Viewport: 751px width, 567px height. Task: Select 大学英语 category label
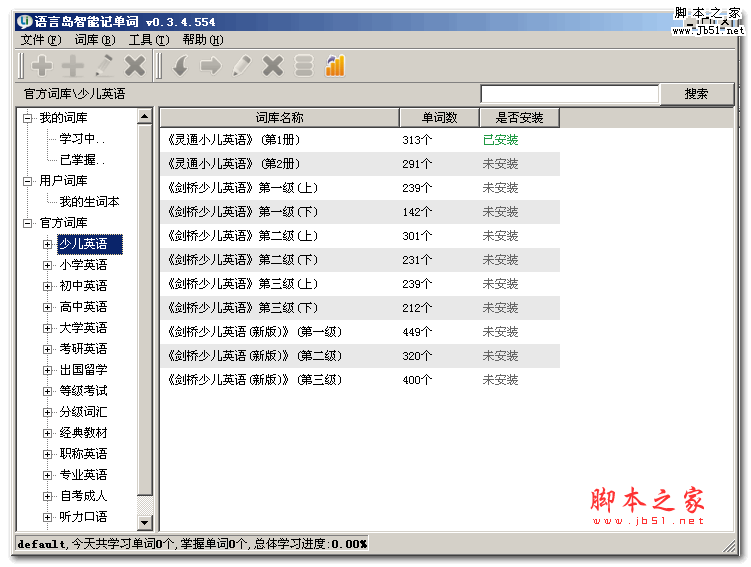[83, 329]
